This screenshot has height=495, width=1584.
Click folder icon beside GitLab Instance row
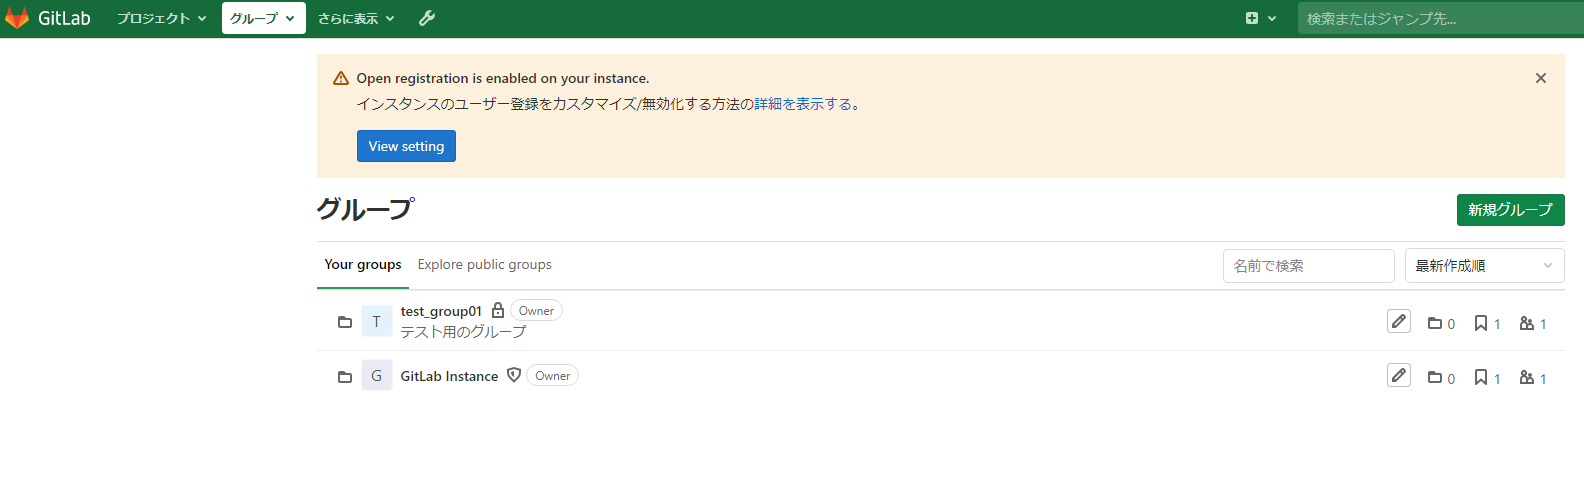pos(345,377)
